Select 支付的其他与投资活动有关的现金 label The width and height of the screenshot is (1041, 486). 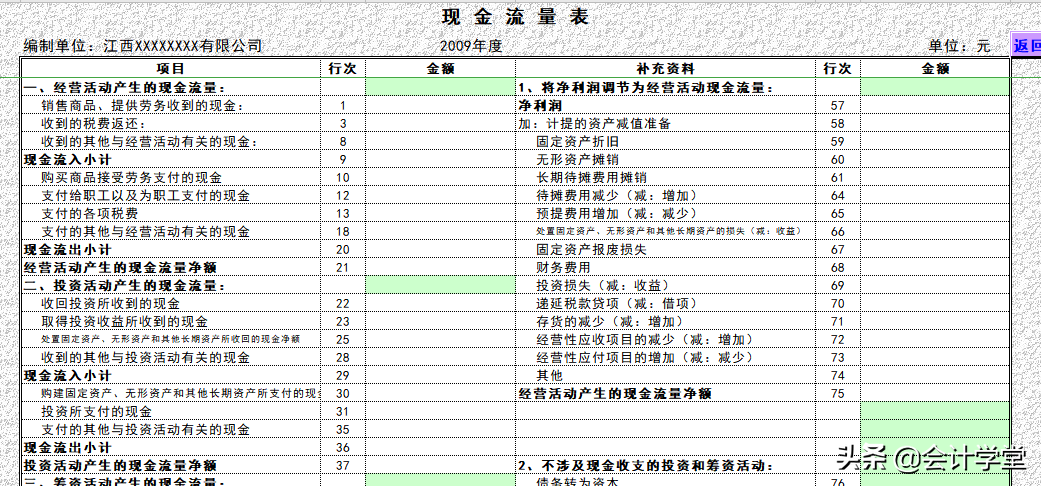pyautogui.click(x=145, y=430)
